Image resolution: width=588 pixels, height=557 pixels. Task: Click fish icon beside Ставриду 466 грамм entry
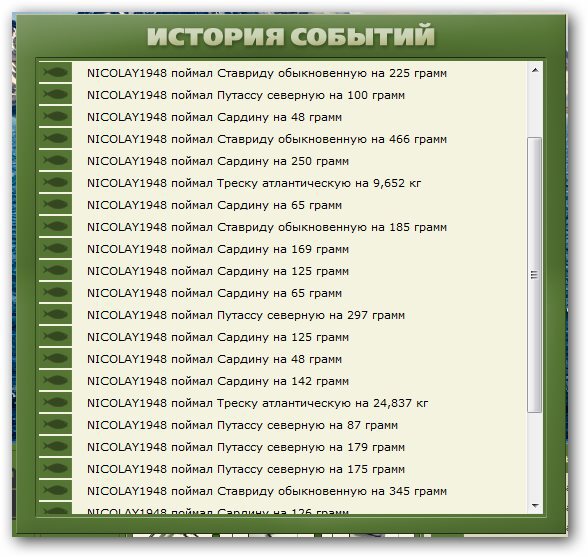pyautogui.click(x=56, y=138)
